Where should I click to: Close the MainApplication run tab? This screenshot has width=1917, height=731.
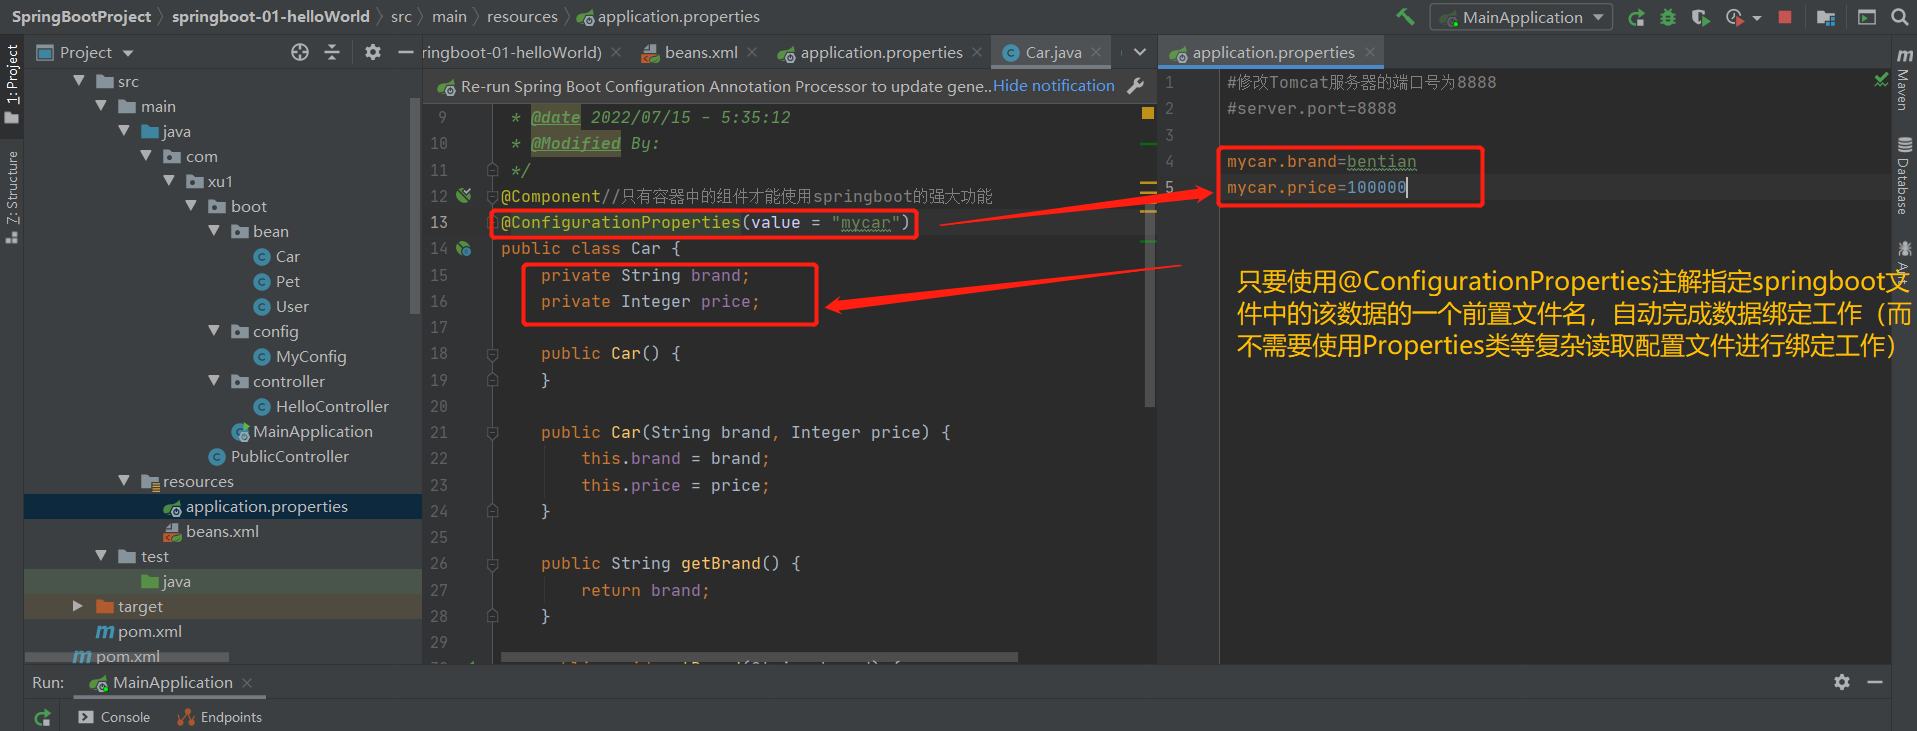pyautogui.click(x=247, y=682)
